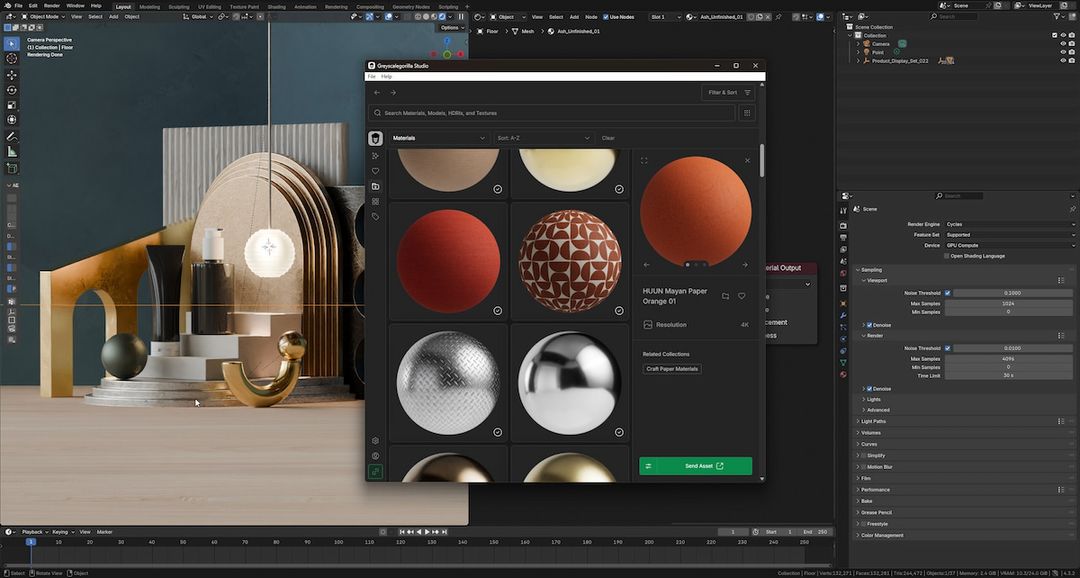1080x578 pixels.
Task: Disable Denoise under Render sampling
Action: [x=870, y=388]
